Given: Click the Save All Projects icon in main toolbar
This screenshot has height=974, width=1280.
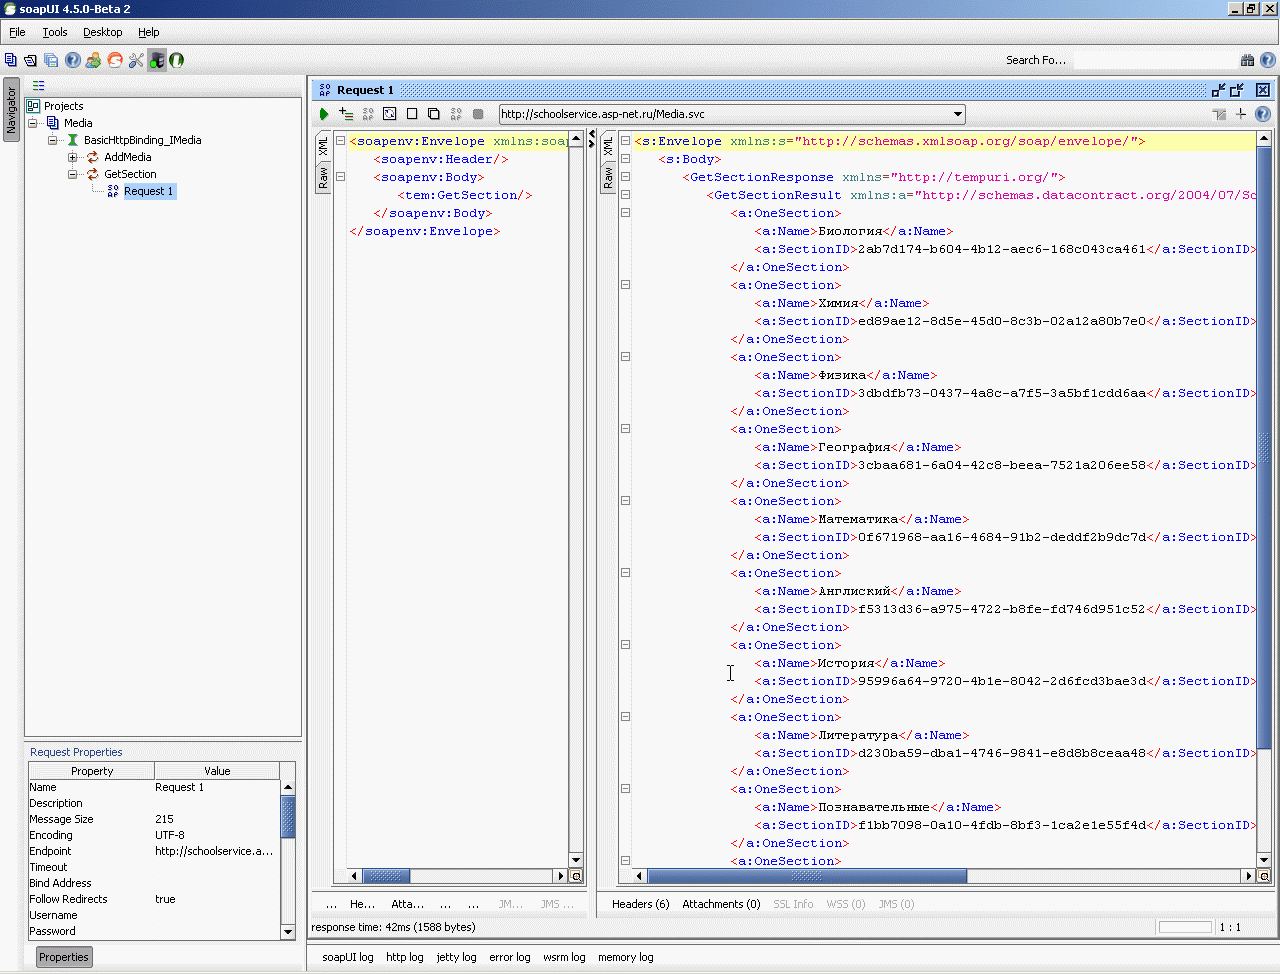Looking at the screenshot, I should (x=51, y=60).
